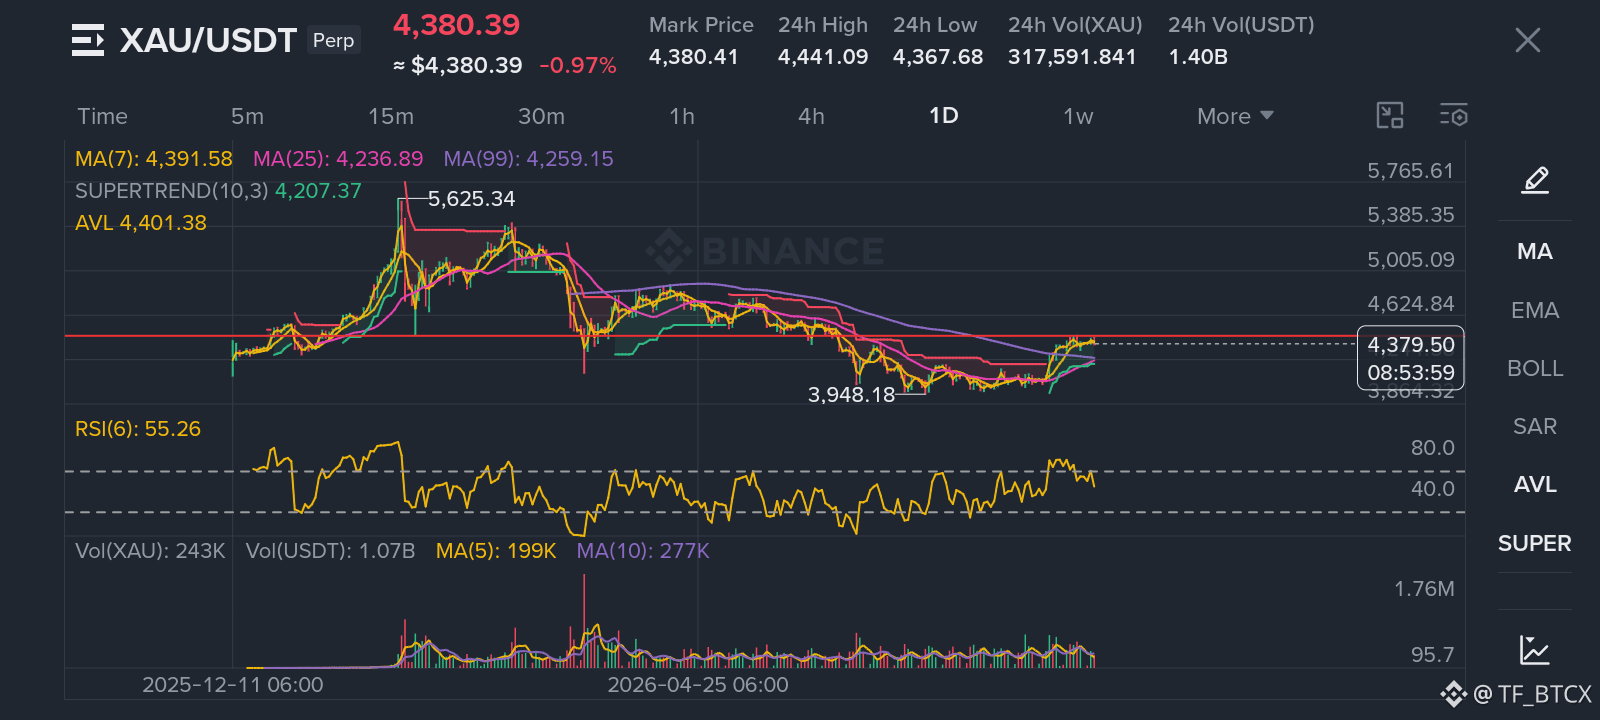Screen dimensions: 1600x720
Task: Open the line chart icon below SUPER
Action: pyautogui.click(x=1534, y=650)
